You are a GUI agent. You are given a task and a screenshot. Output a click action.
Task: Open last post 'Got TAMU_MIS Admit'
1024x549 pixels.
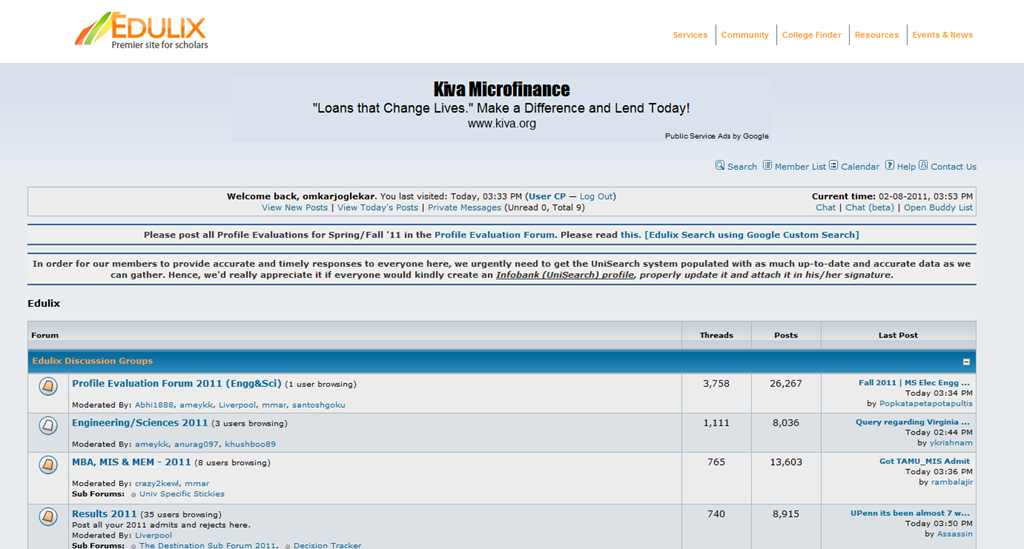pos(924,461)
